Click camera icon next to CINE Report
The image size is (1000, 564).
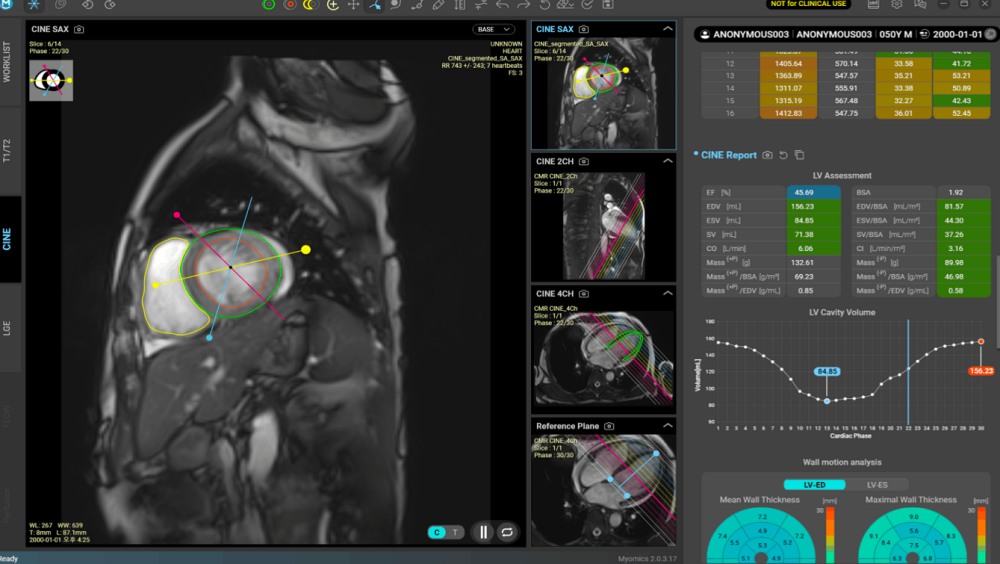pos(767,155)
